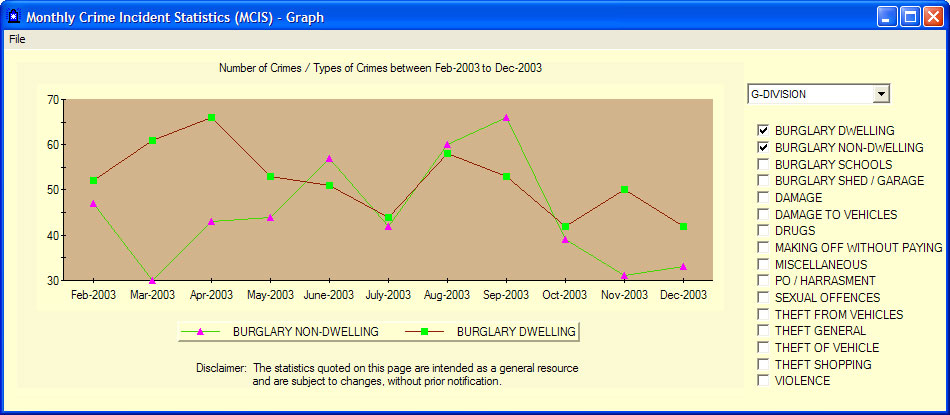Click the MCIS app icon in title bar

coord(13,17)
